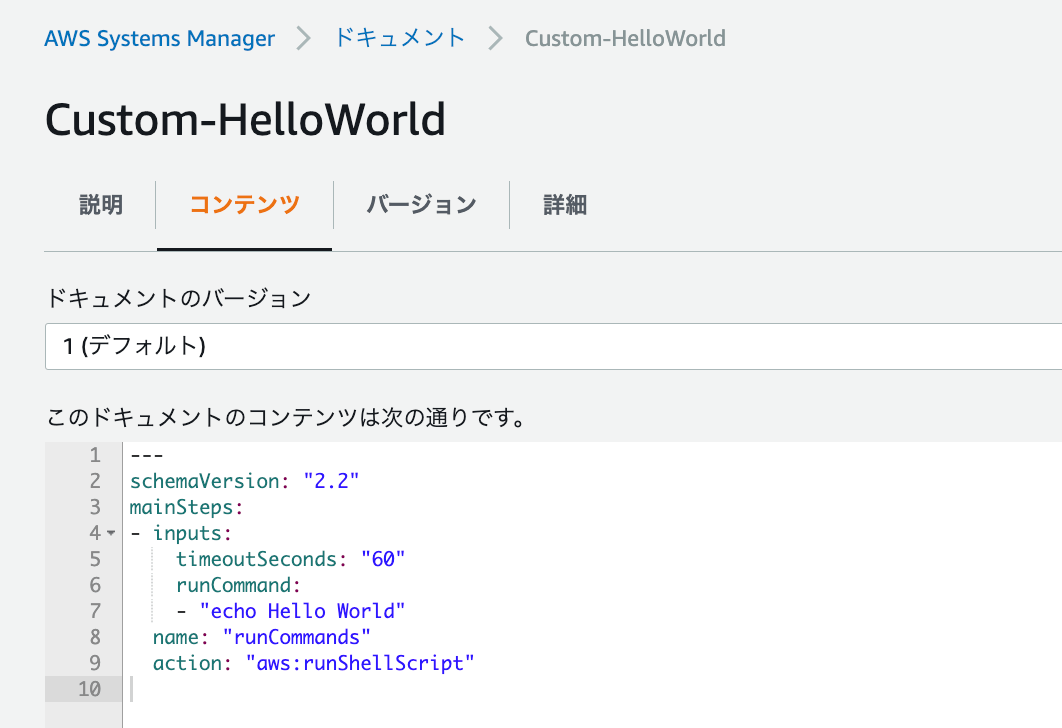The height and width of the screenshot is (728, 1062).
Task: Click name "runCommands" line
Action: tap(261, 637)
